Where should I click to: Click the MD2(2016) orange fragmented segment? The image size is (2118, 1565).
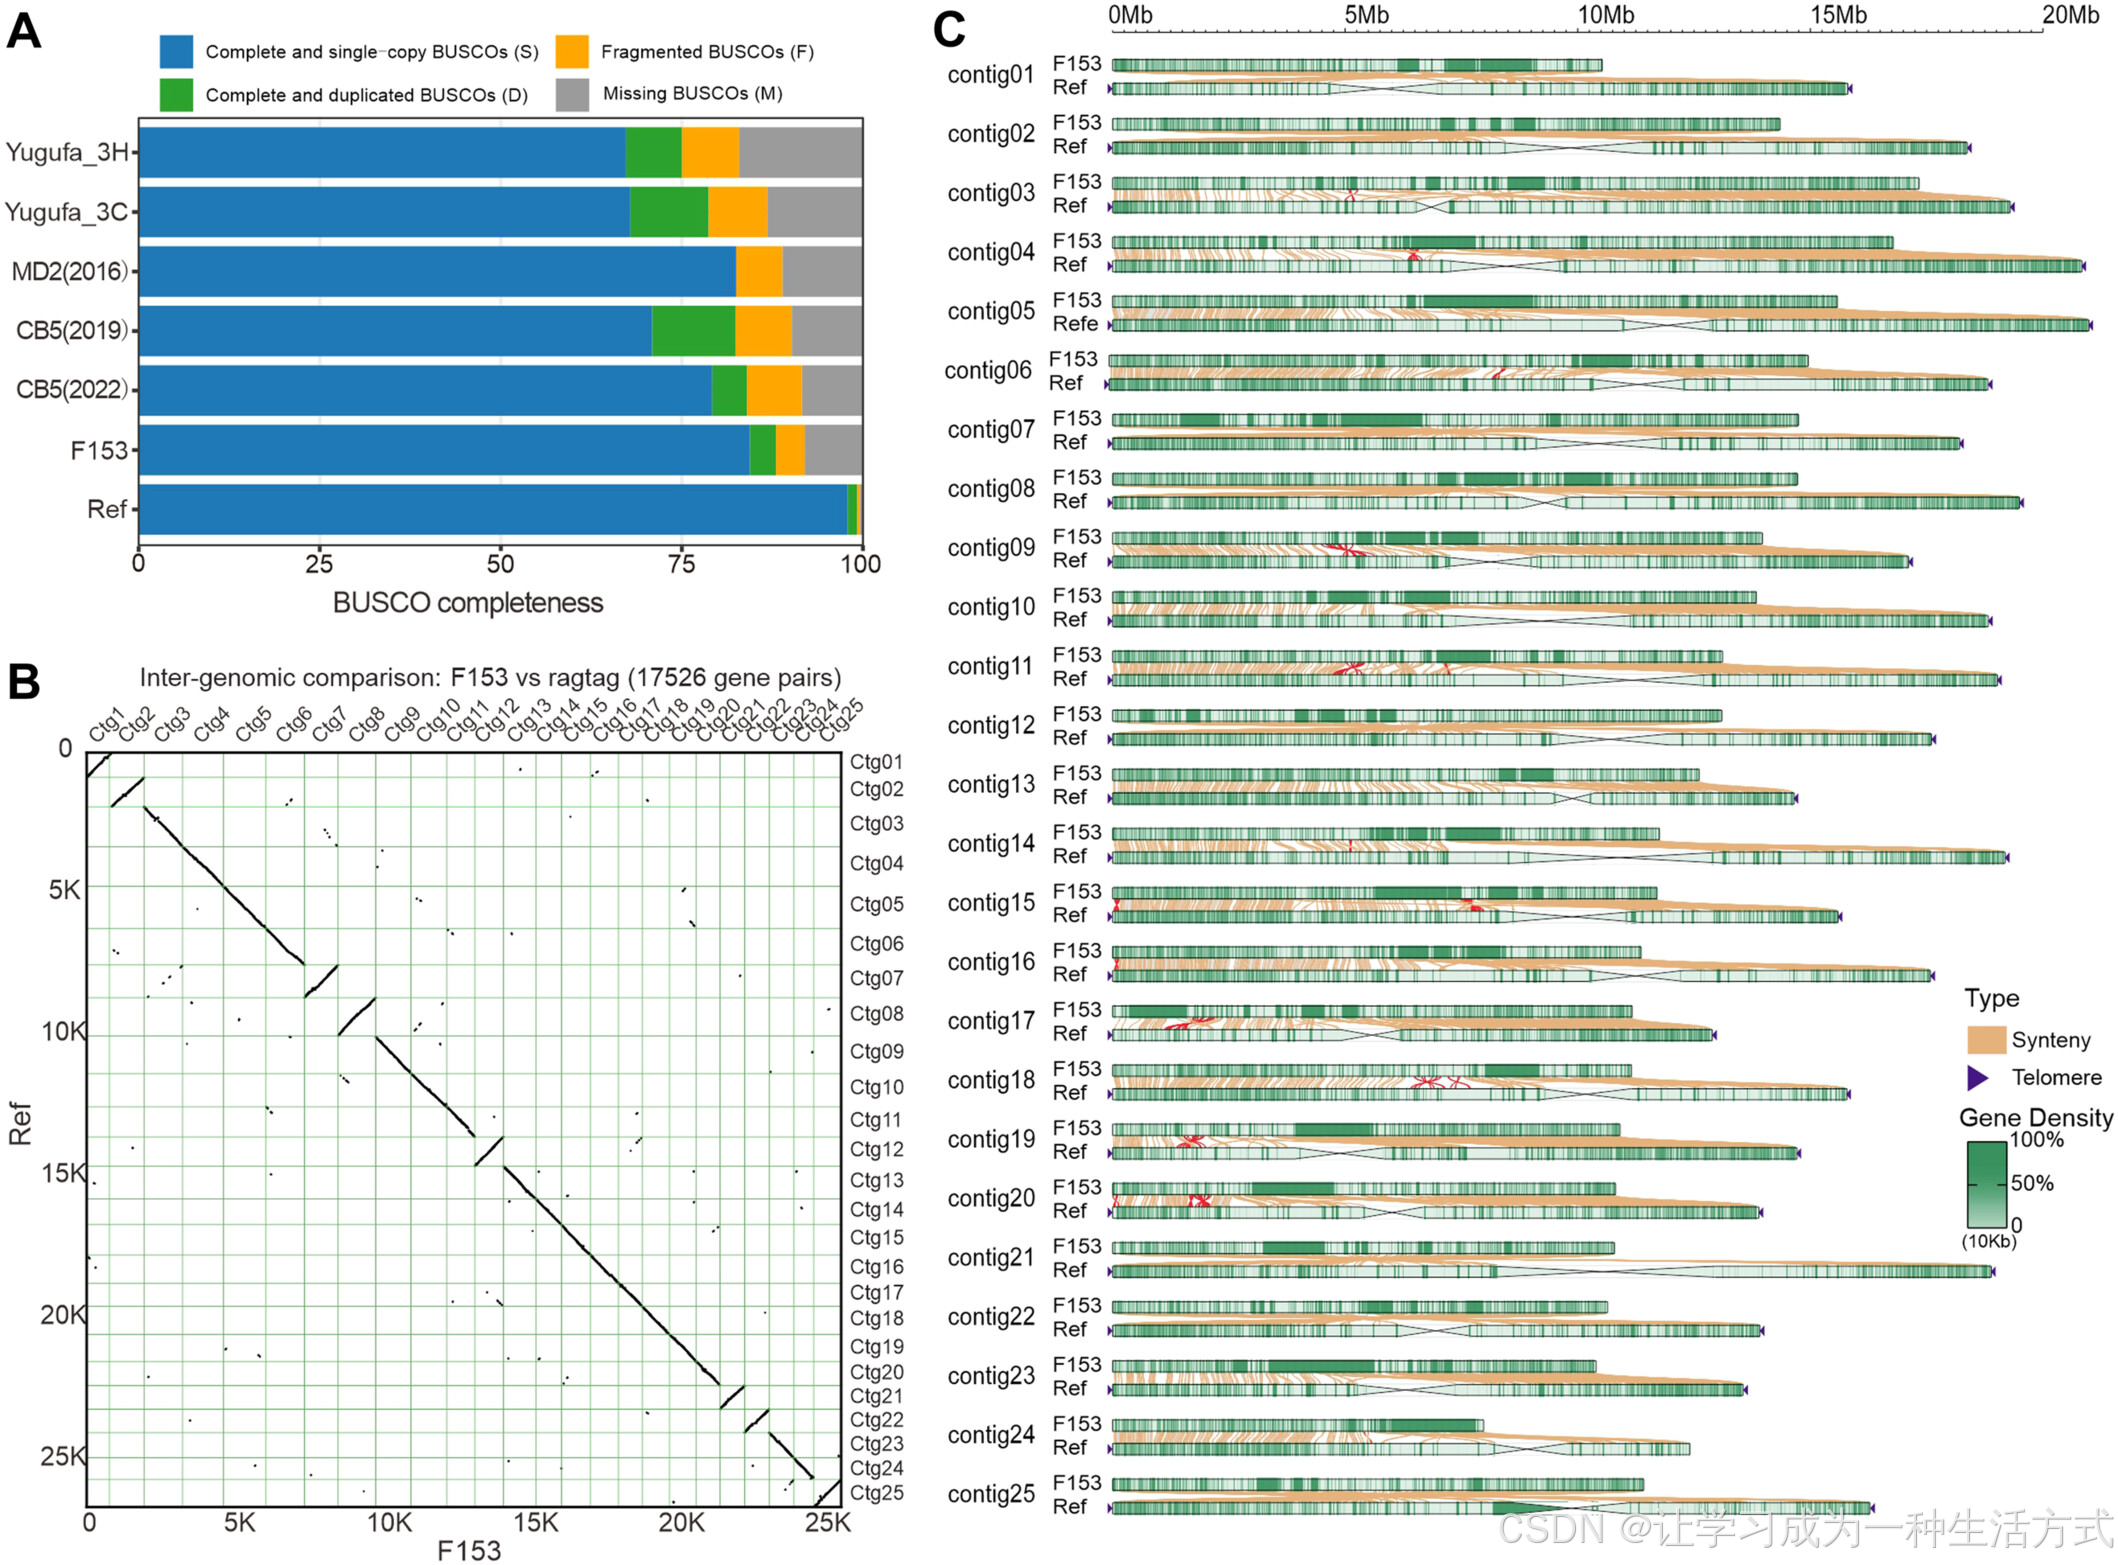[758, 271]
